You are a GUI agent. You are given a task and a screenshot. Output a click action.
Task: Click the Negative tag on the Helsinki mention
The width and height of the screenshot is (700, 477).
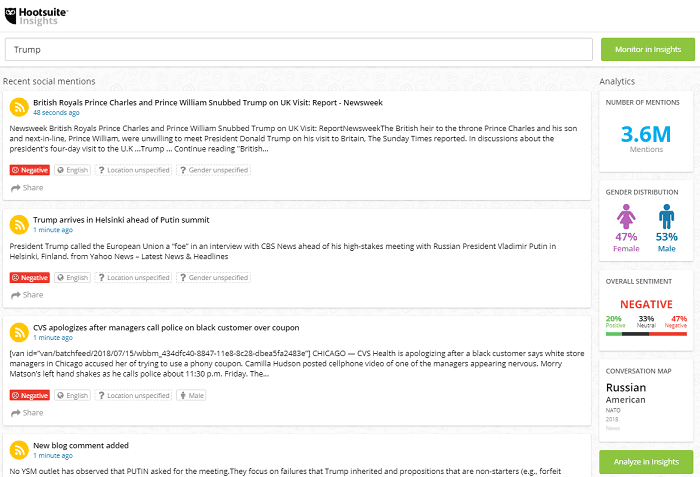pos(29,277)
